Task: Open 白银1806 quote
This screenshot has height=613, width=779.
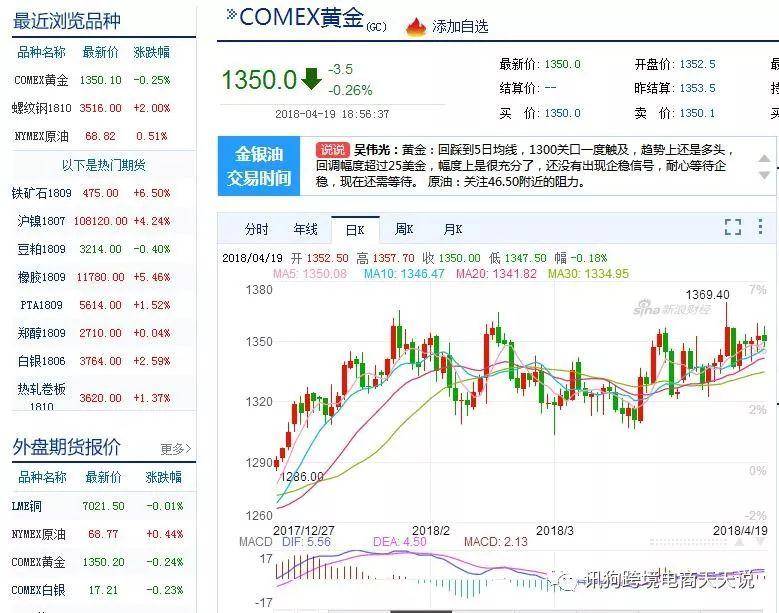Action: point(41,361)
